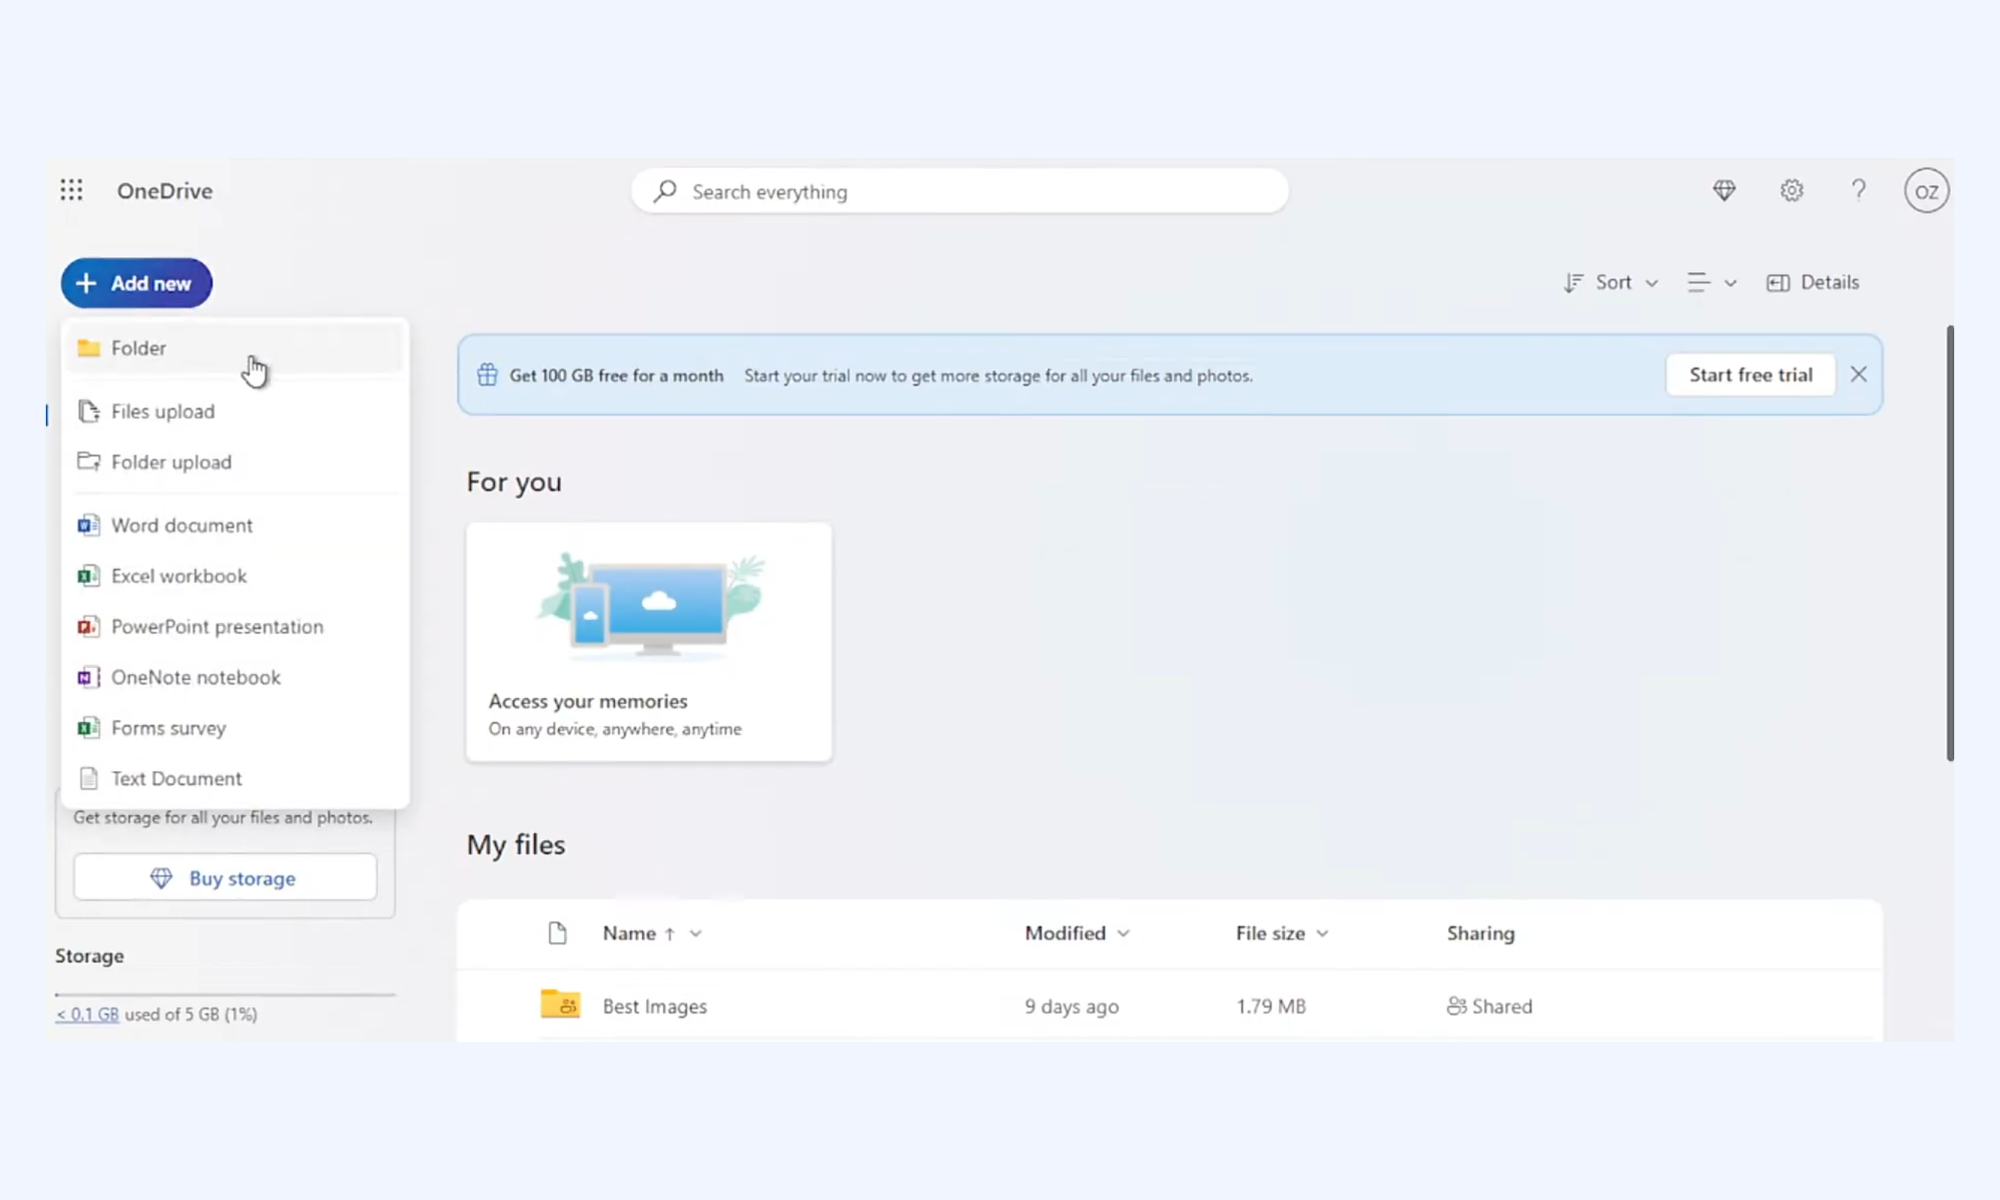Click the Sort icon with arrow

1573,283
